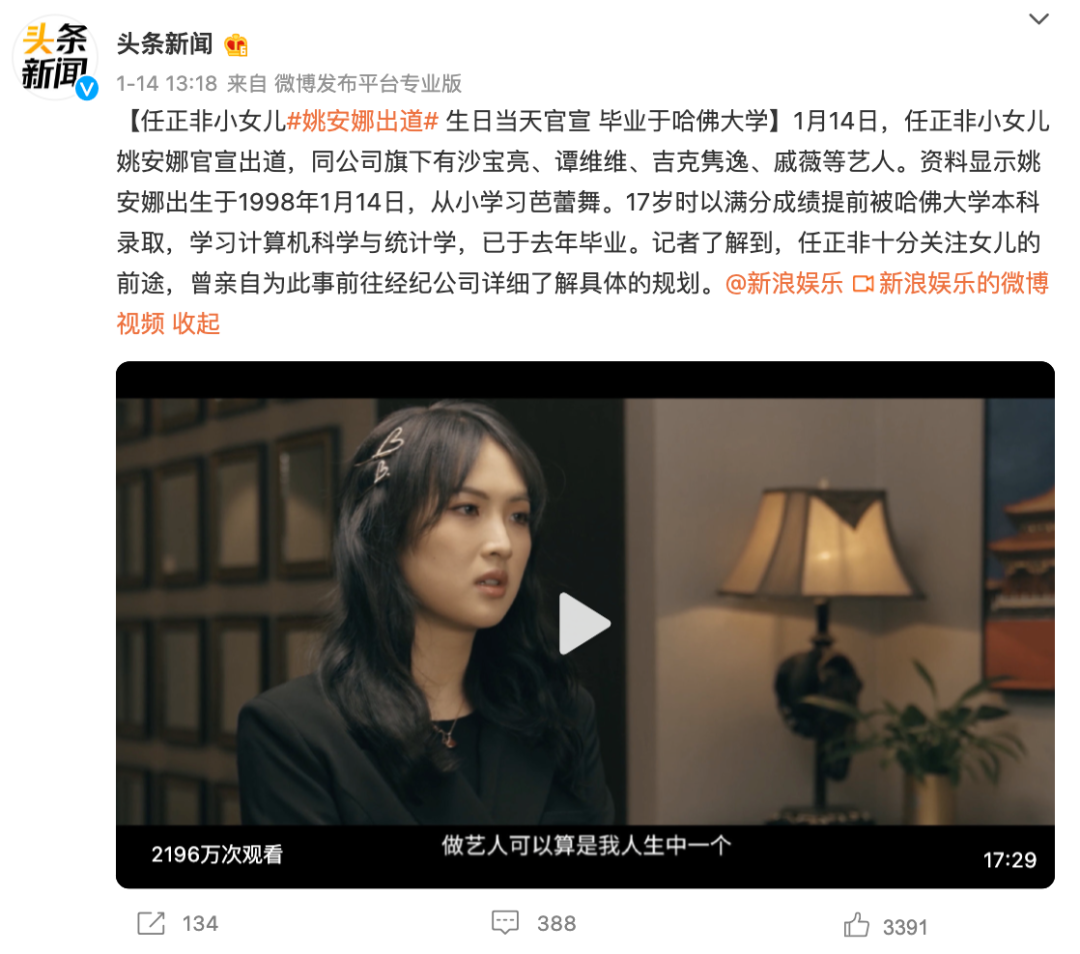The width and height of the screenshot is (1080, 954).
Task: Click the repost share icon
Action: (151, 923)
